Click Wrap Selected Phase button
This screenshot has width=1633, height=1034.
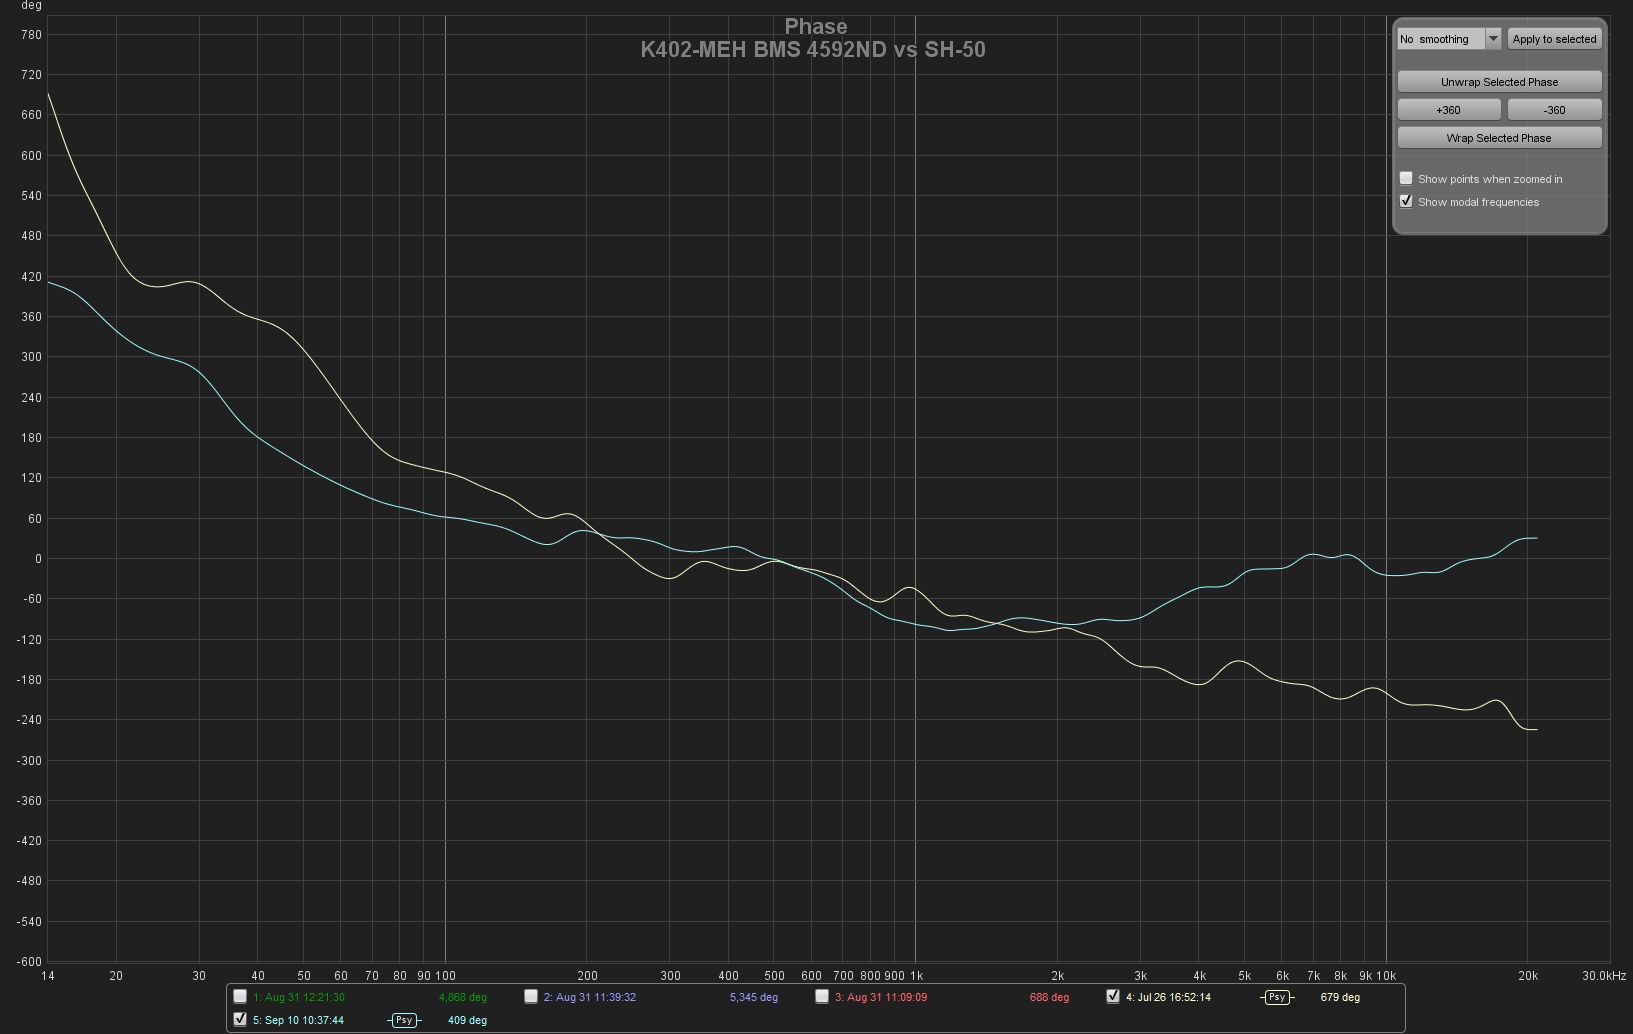click(1499, 138)
